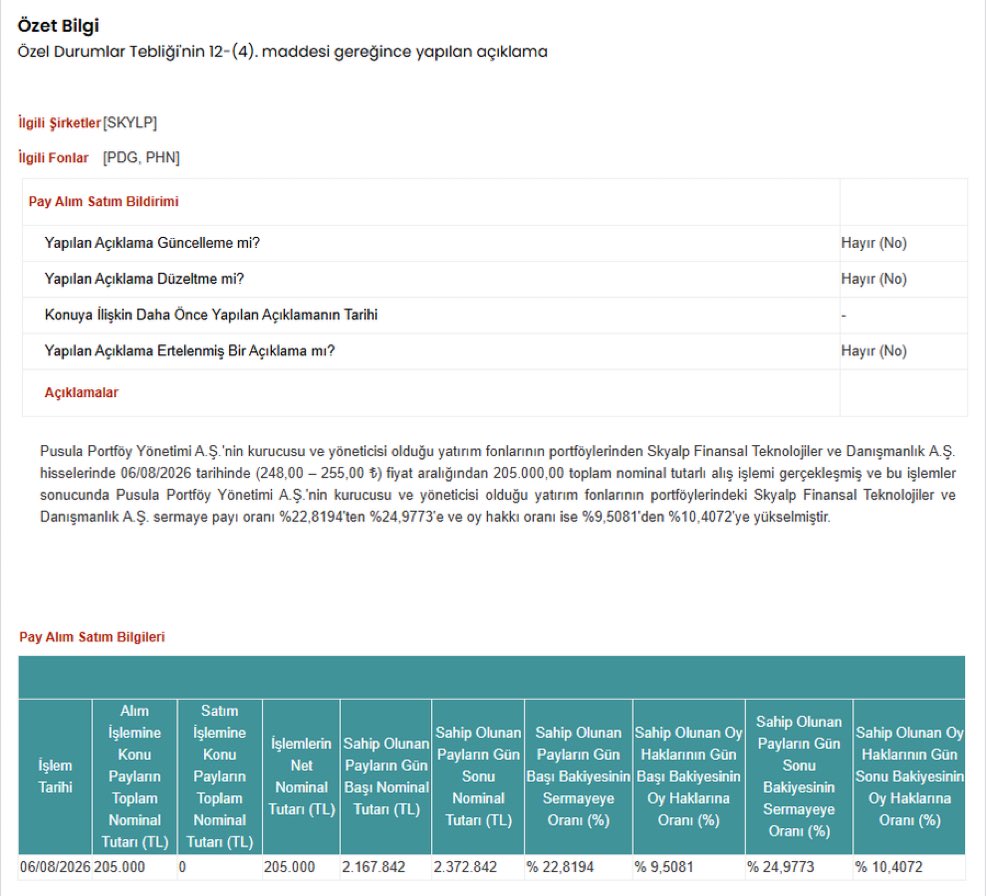986x896 pixels.
Task: Click the % 24,9773 cell
Action: (799, 867)
